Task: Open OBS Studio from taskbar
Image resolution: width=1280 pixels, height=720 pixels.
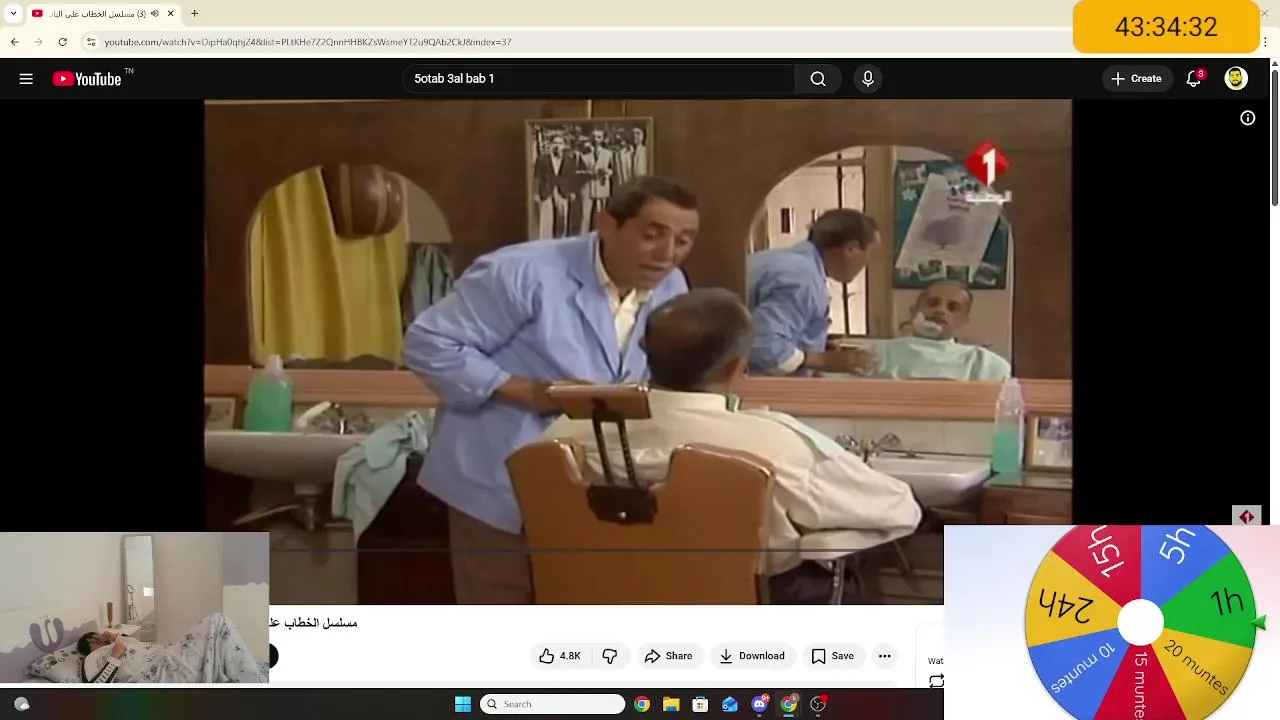Action: click(x=818, y=704)
